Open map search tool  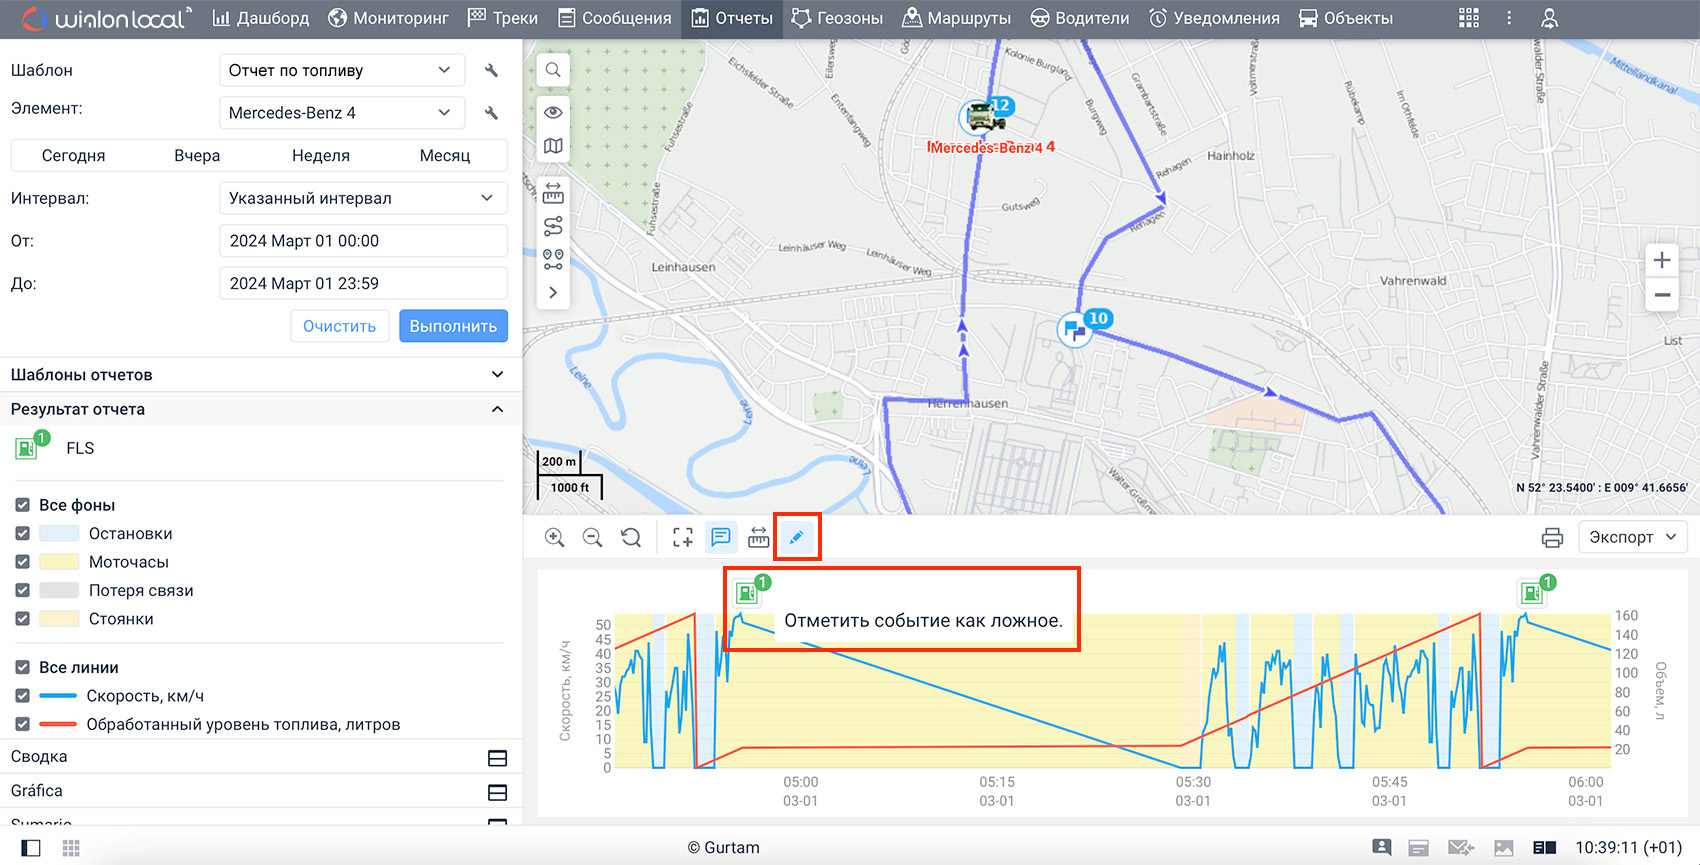click(553, 70)
